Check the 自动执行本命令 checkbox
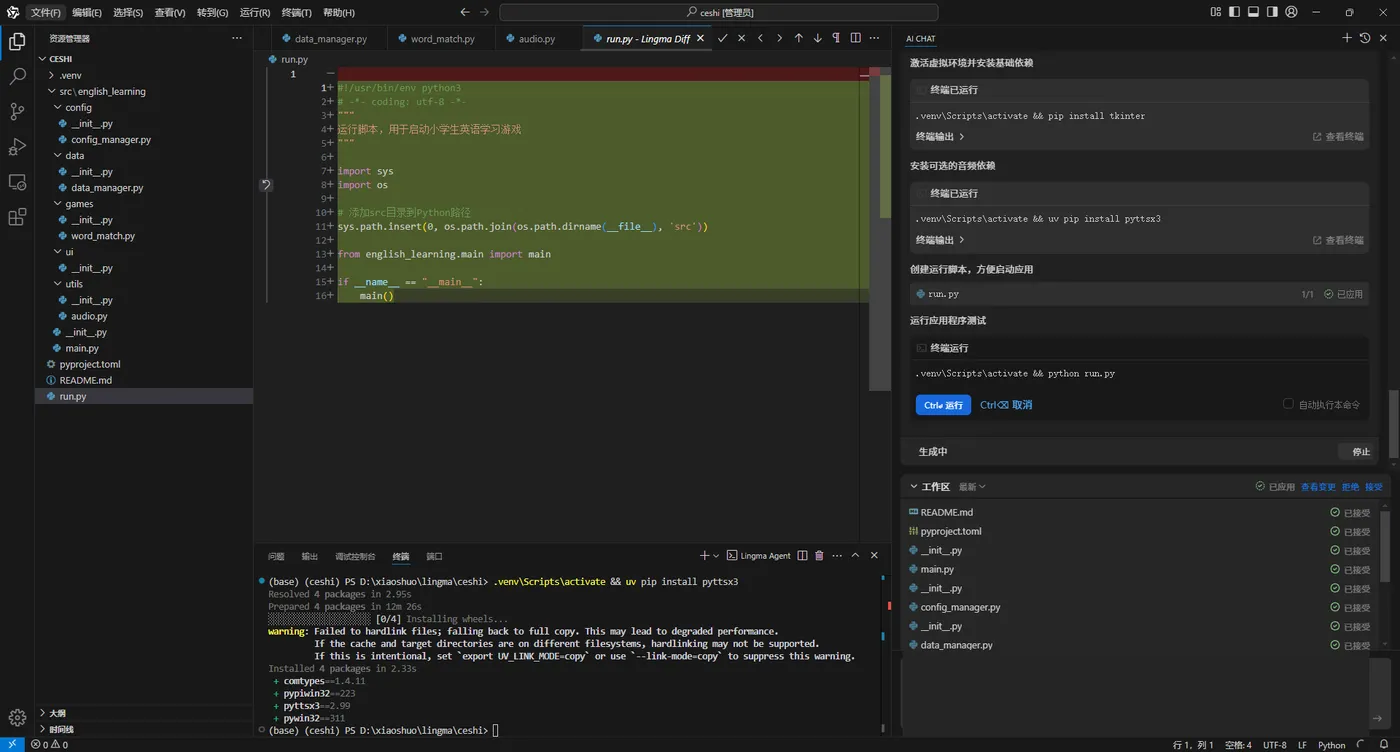The height and width of the screenshot is (752, 1400). coord(1288,404)
